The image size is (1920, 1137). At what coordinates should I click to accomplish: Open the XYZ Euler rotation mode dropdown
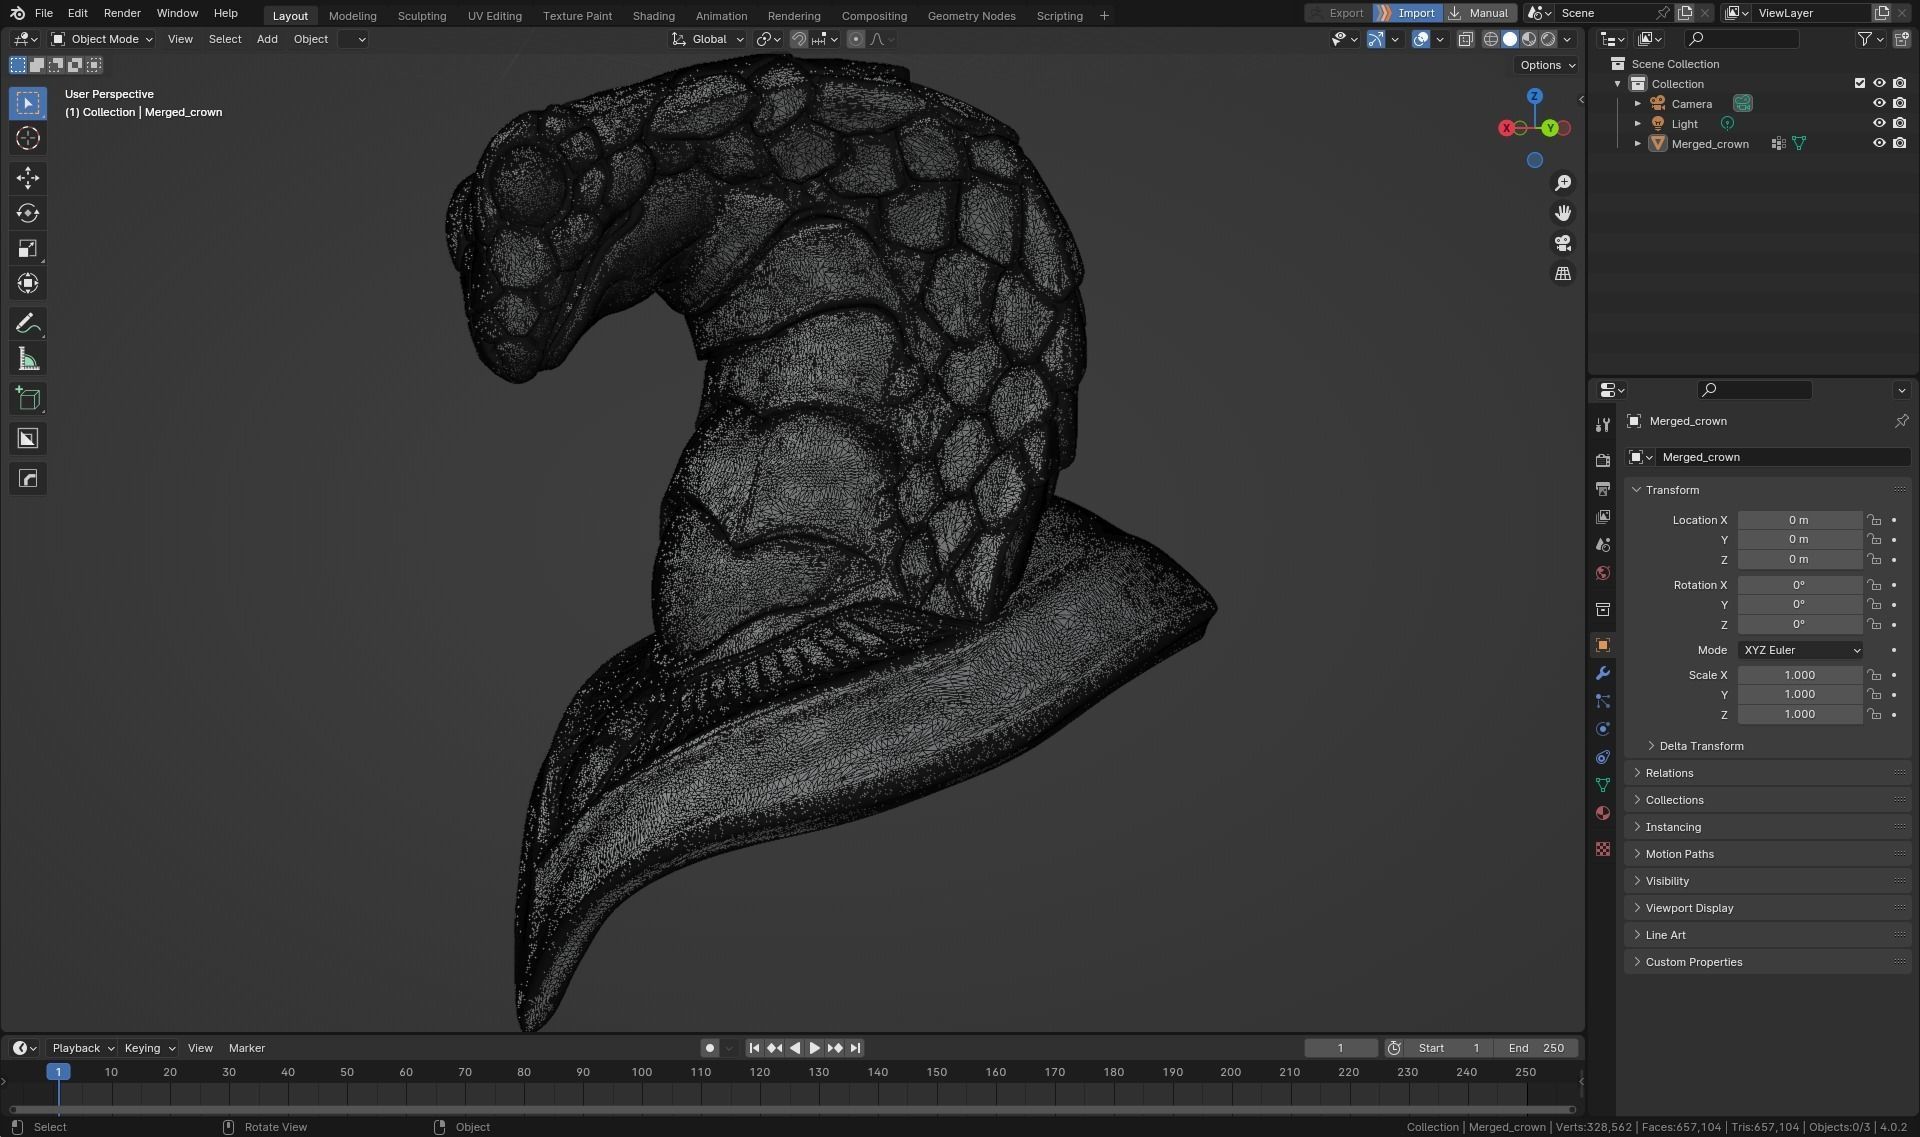pyautogui.click(x=1801, y=650)
